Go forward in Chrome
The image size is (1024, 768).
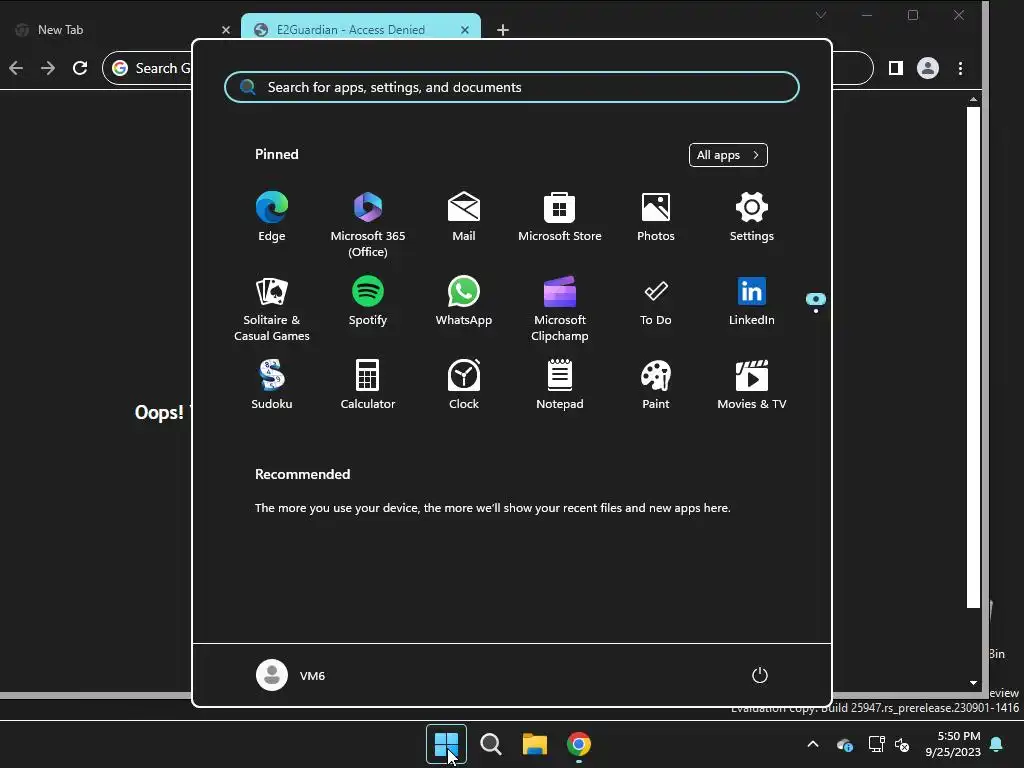click(x=48, y=68)
